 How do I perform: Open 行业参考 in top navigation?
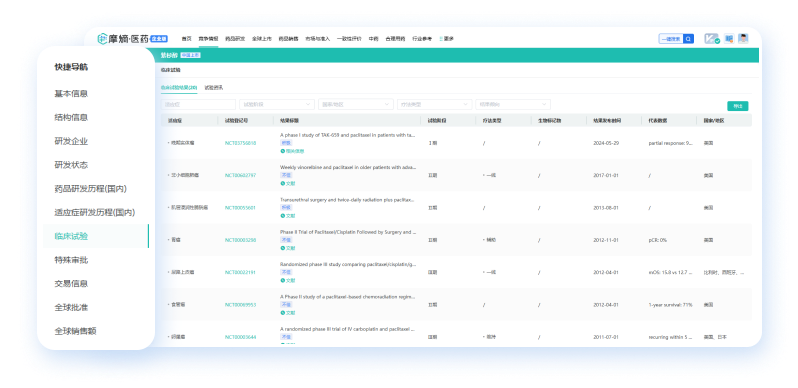coord(422,39)
